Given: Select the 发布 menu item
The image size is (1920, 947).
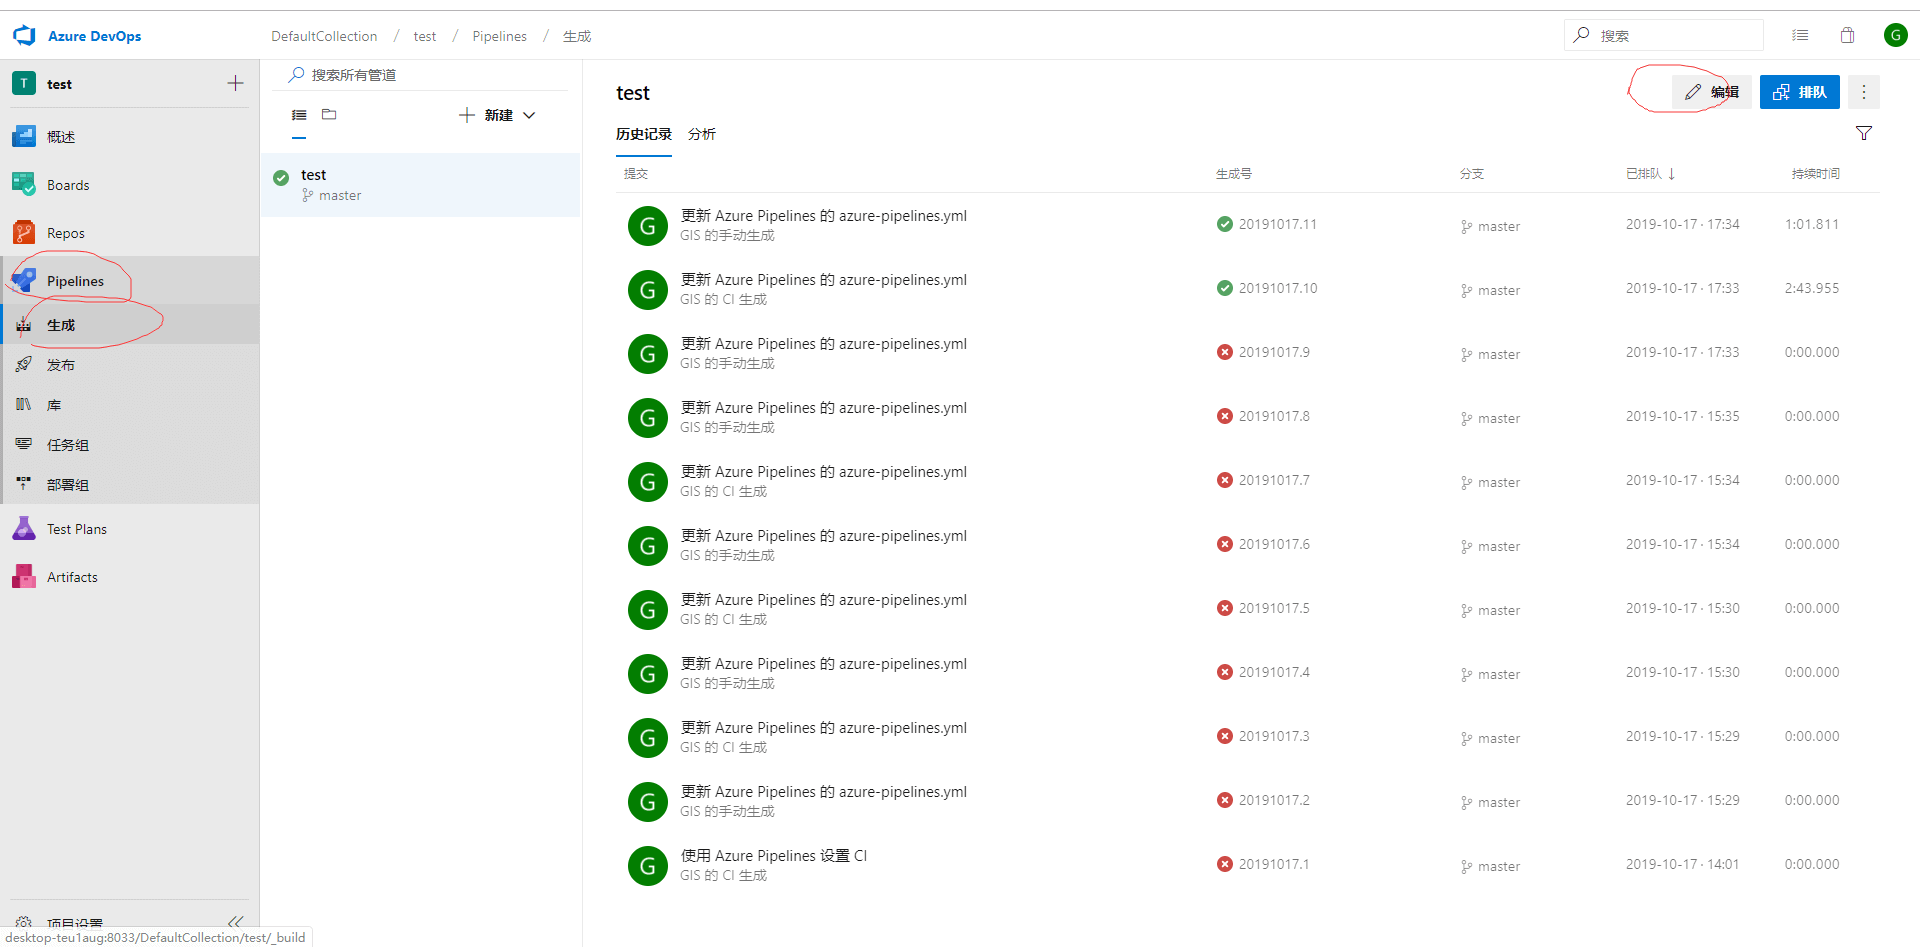Looking at the screenshot, I should tap(61, 365).
